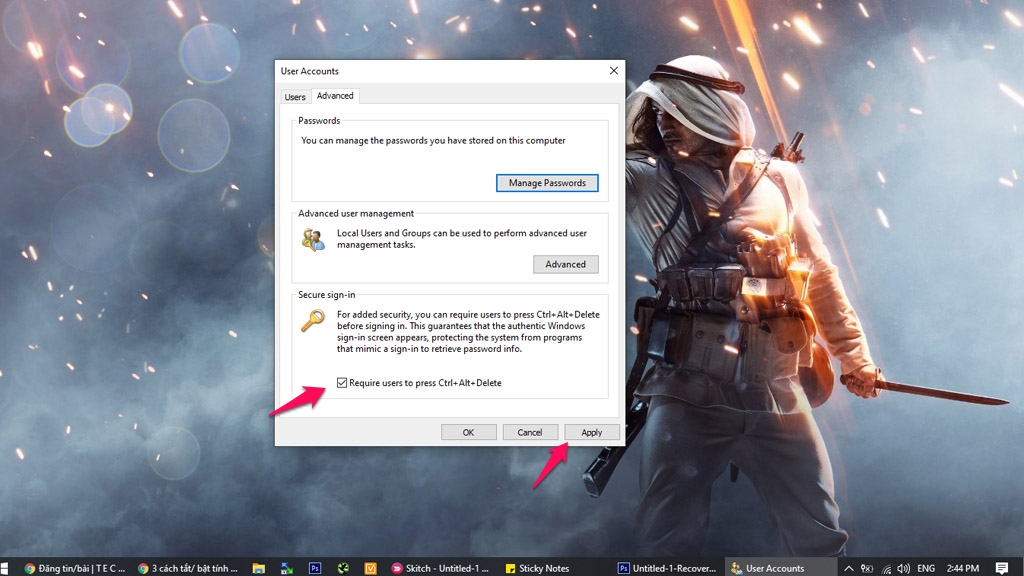Click the Secure sign-in group label
This screenshot has width=1024, height=576.
[327, 295]
